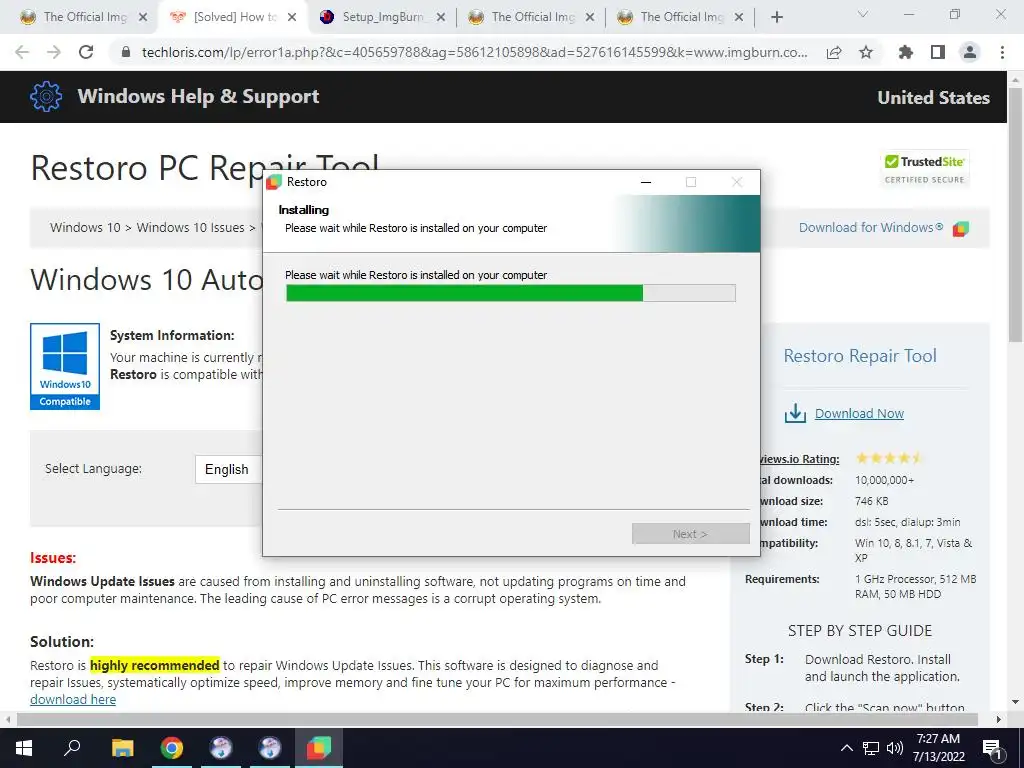The width and height of the screenshot is (1024, 768).
Task: Switch to the first Official ImgBurn tab
Action: click(85, 18)
